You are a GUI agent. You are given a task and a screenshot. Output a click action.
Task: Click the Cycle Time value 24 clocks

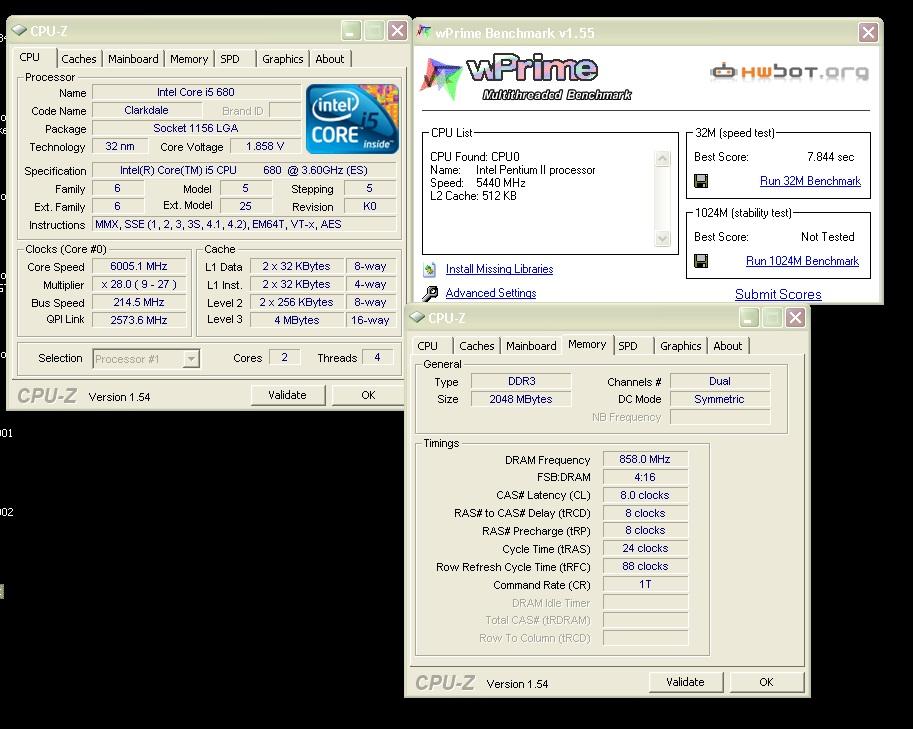click(x=645, y=548)
